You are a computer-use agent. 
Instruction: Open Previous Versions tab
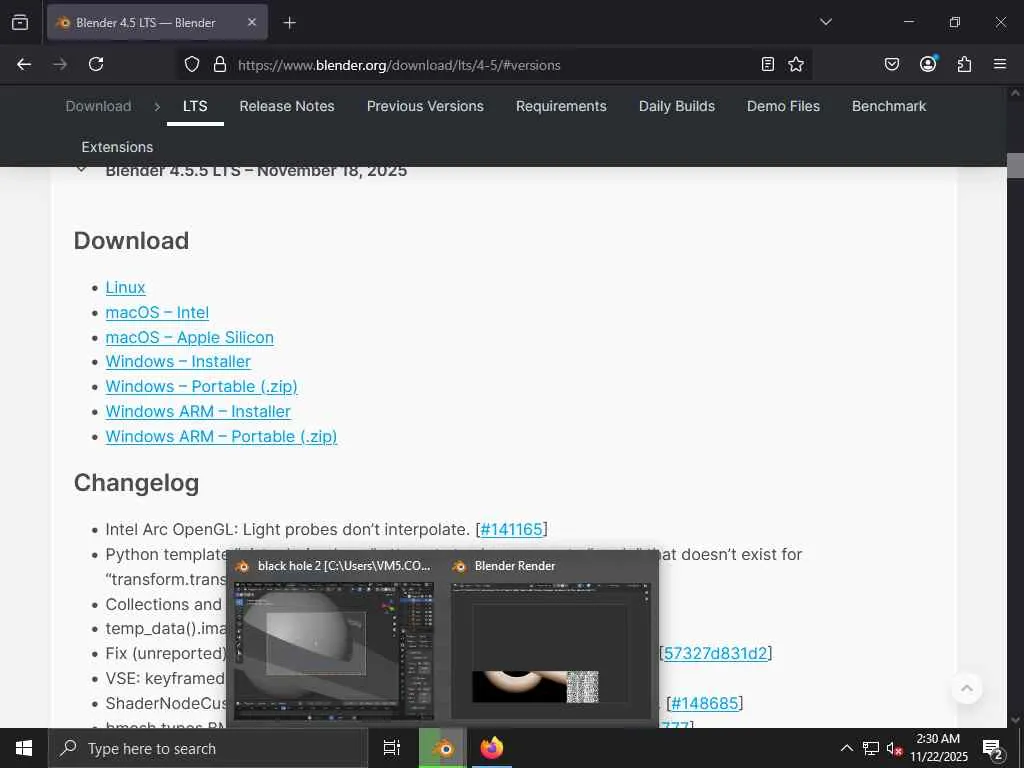(425, 106)
